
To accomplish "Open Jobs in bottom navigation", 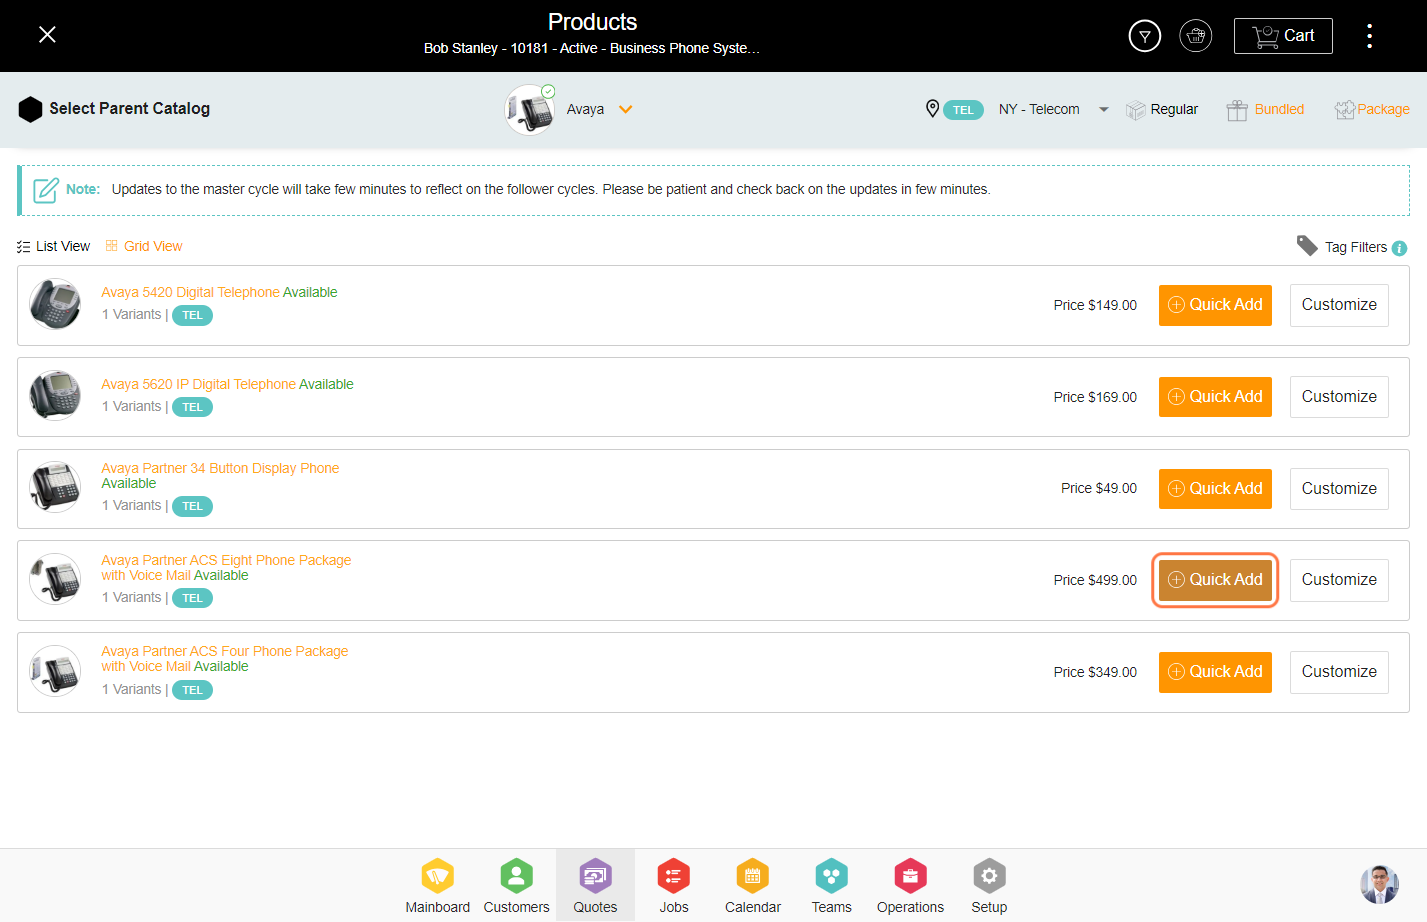I will (x=674, y=886).
